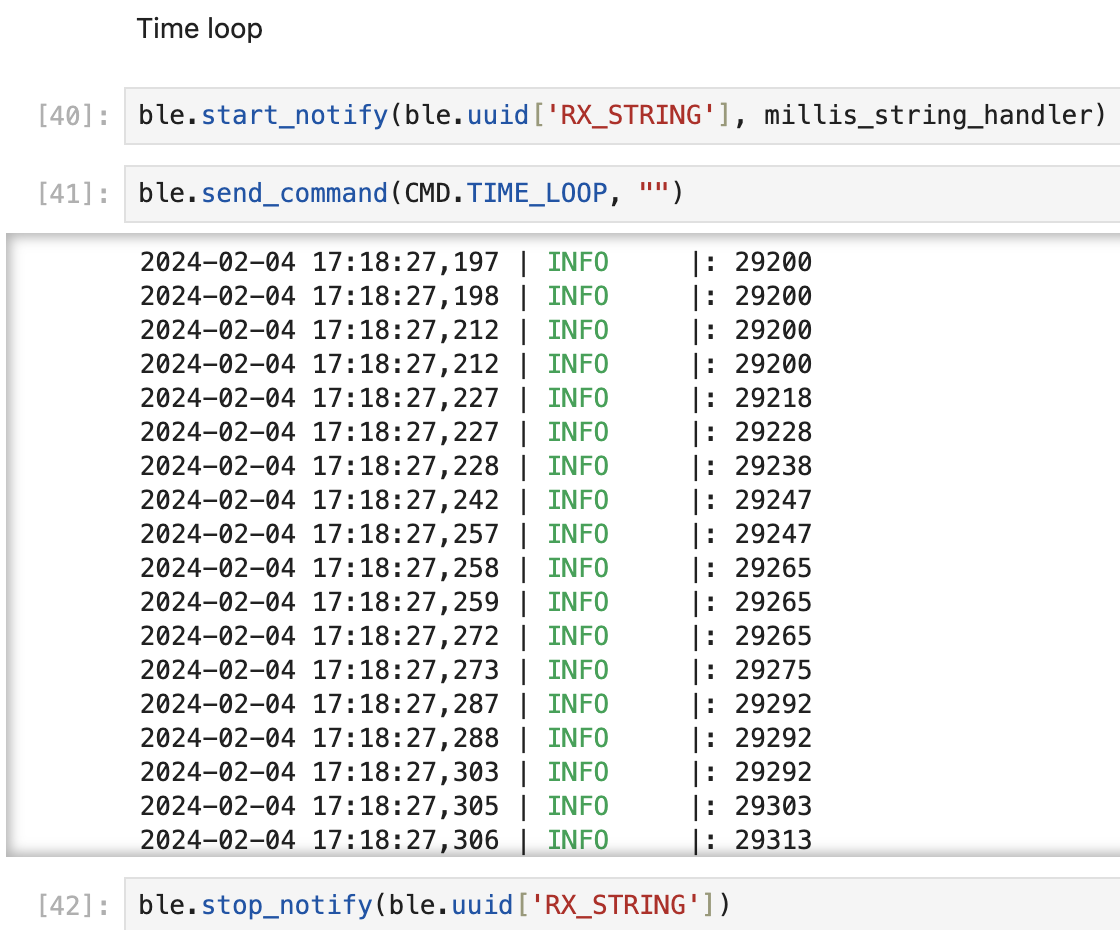Click the log timestamp 17:18:27,288

[406, 739]
